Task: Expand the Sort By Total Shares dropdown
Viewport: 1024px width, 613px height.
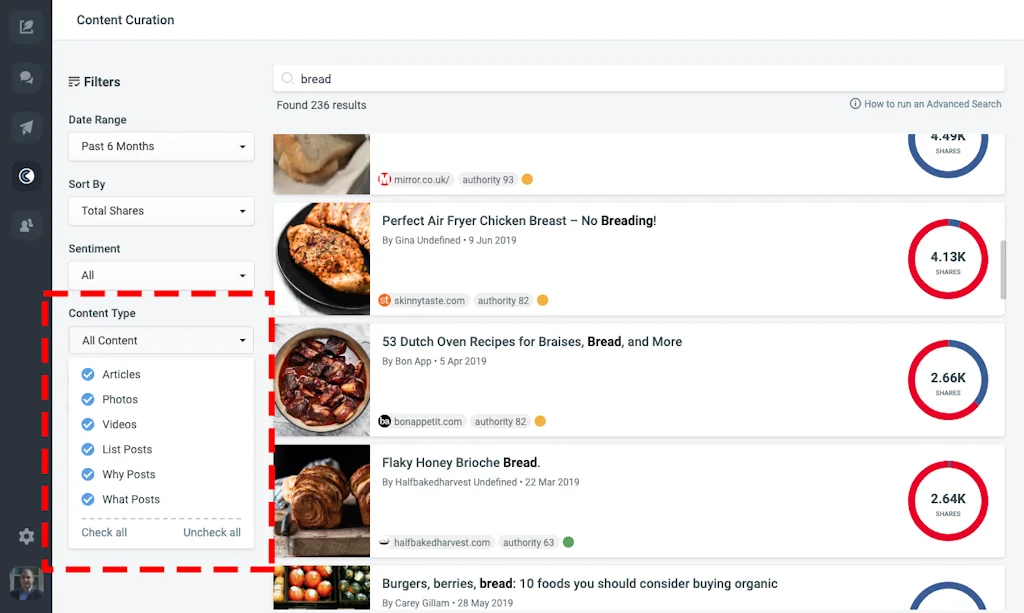Action: click(161, 211)
